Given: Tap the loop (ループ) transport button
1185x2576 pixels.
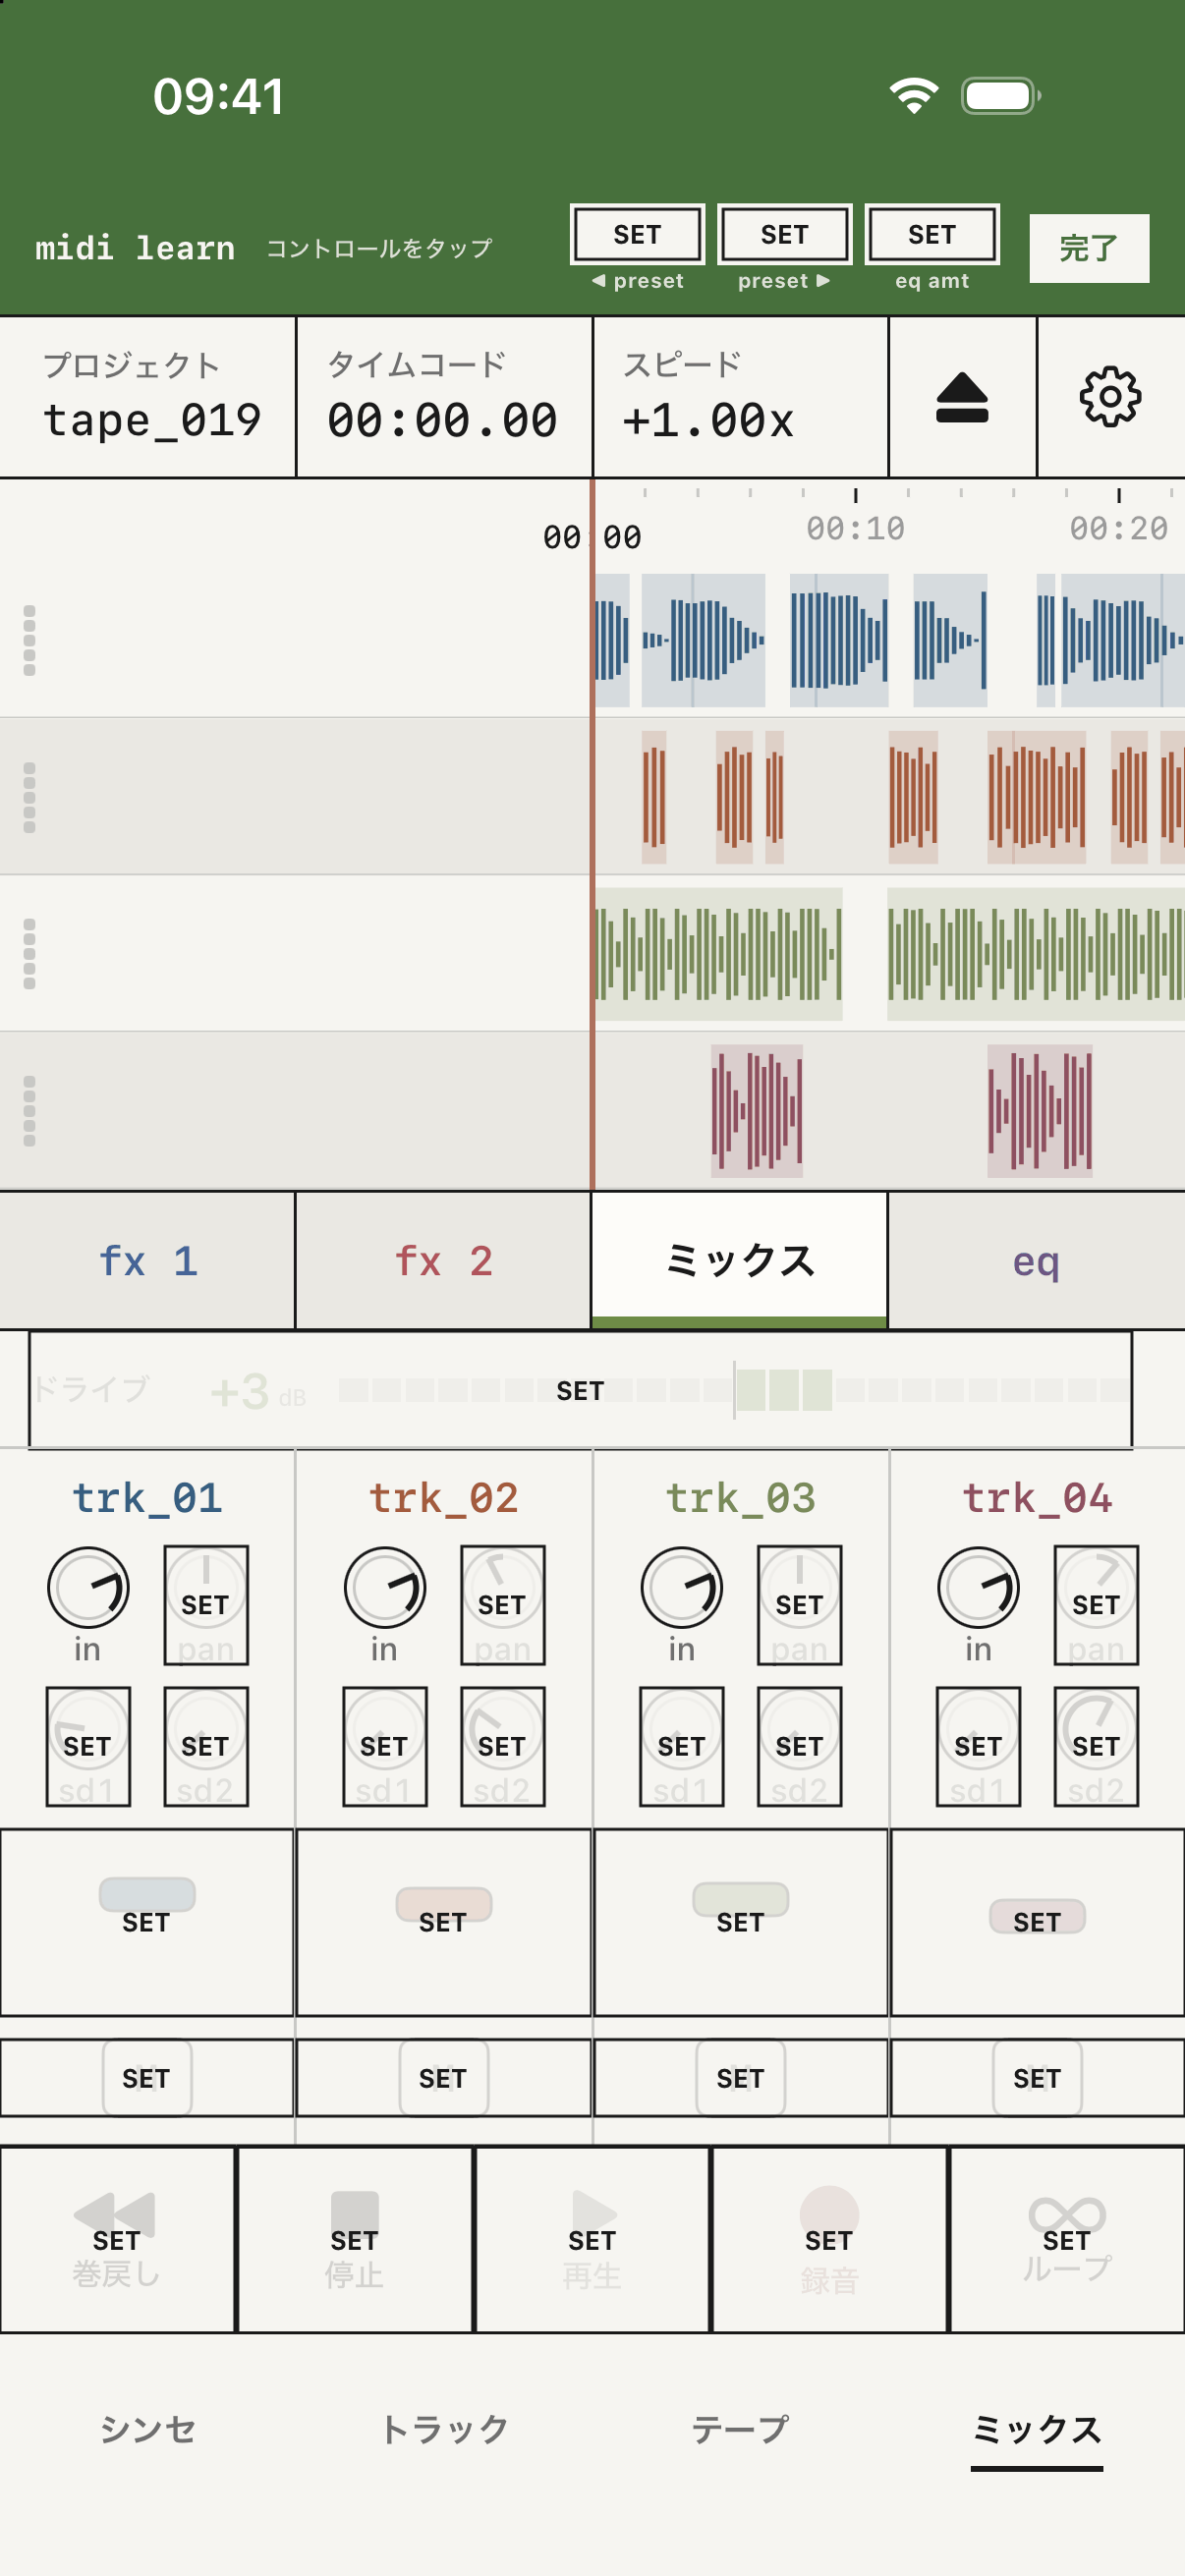Looking at the screenshot, I should point(1067,2239).
